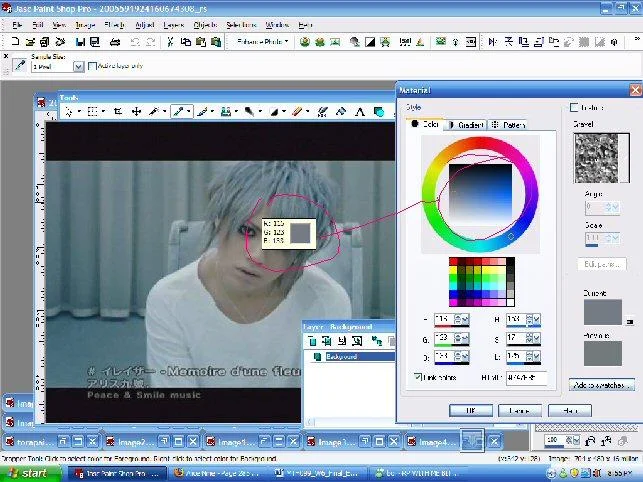Viewport: 643px width, 482px height.
Task: Click the New layer icon in Layers palette
Action: point(312,340)
